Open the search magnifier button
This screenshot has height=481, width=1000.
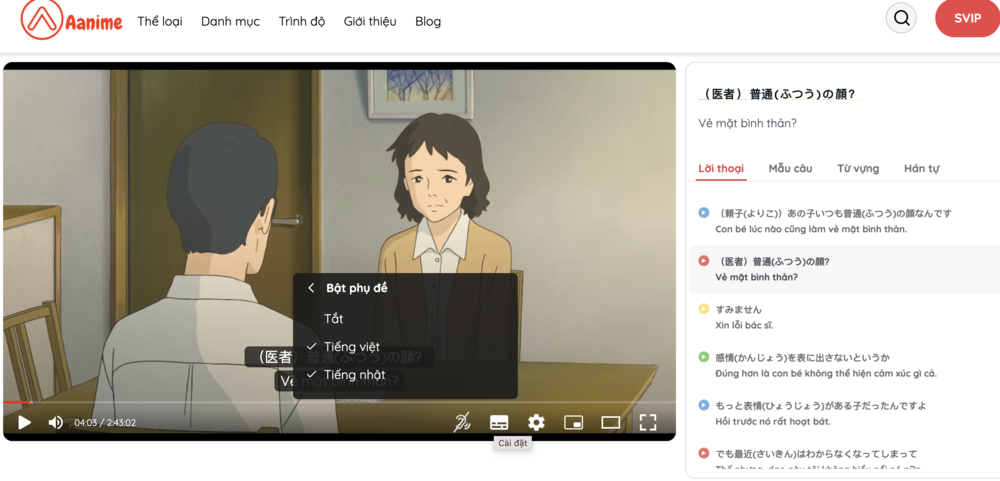(x=901, y=18)
